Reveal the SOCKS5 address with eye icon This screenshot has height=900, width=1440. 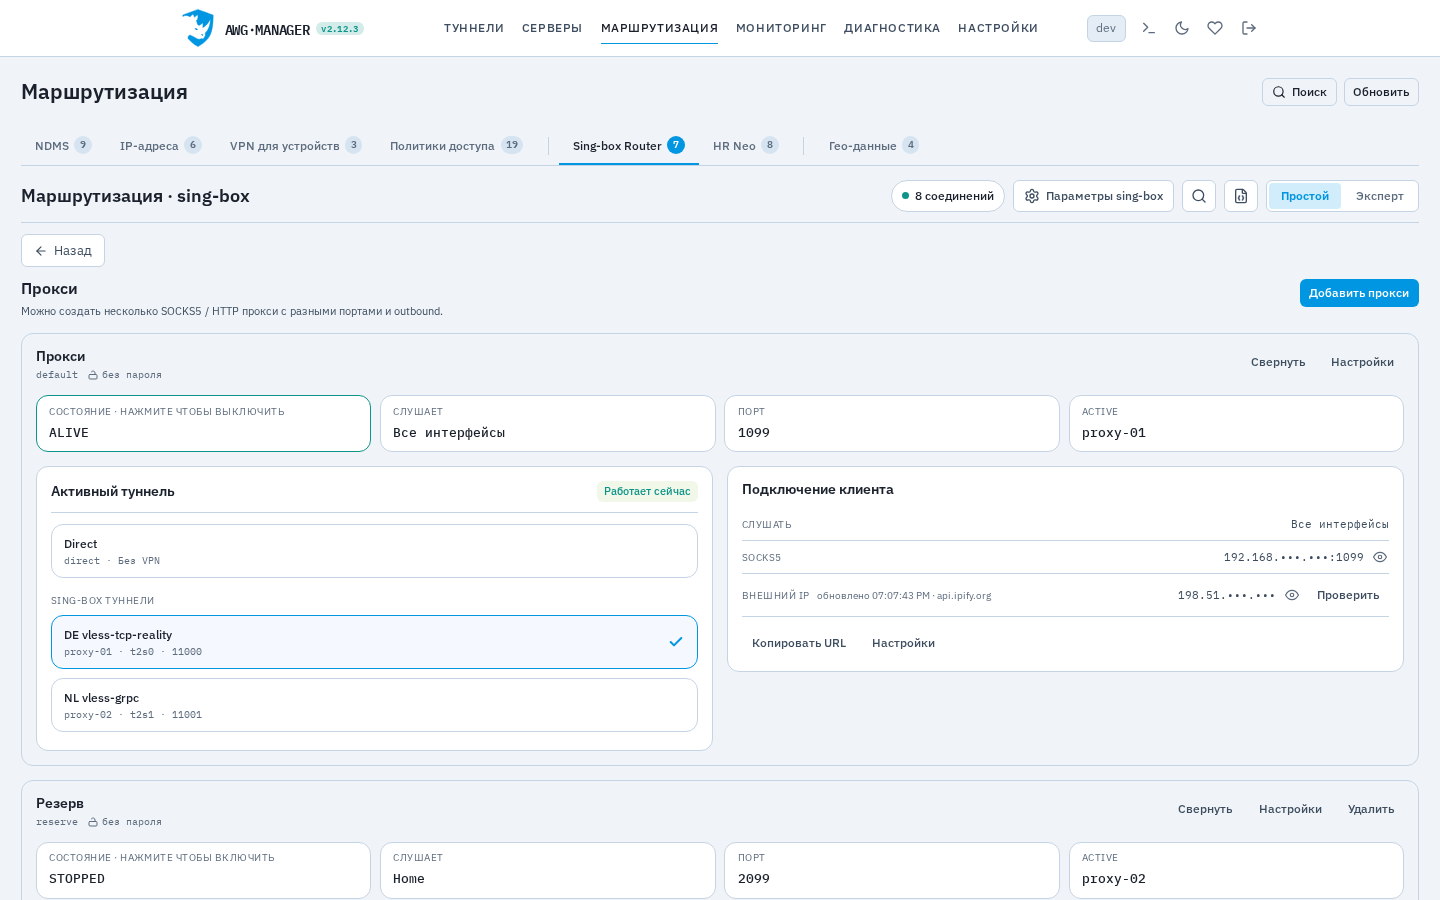coord(1380,557)
